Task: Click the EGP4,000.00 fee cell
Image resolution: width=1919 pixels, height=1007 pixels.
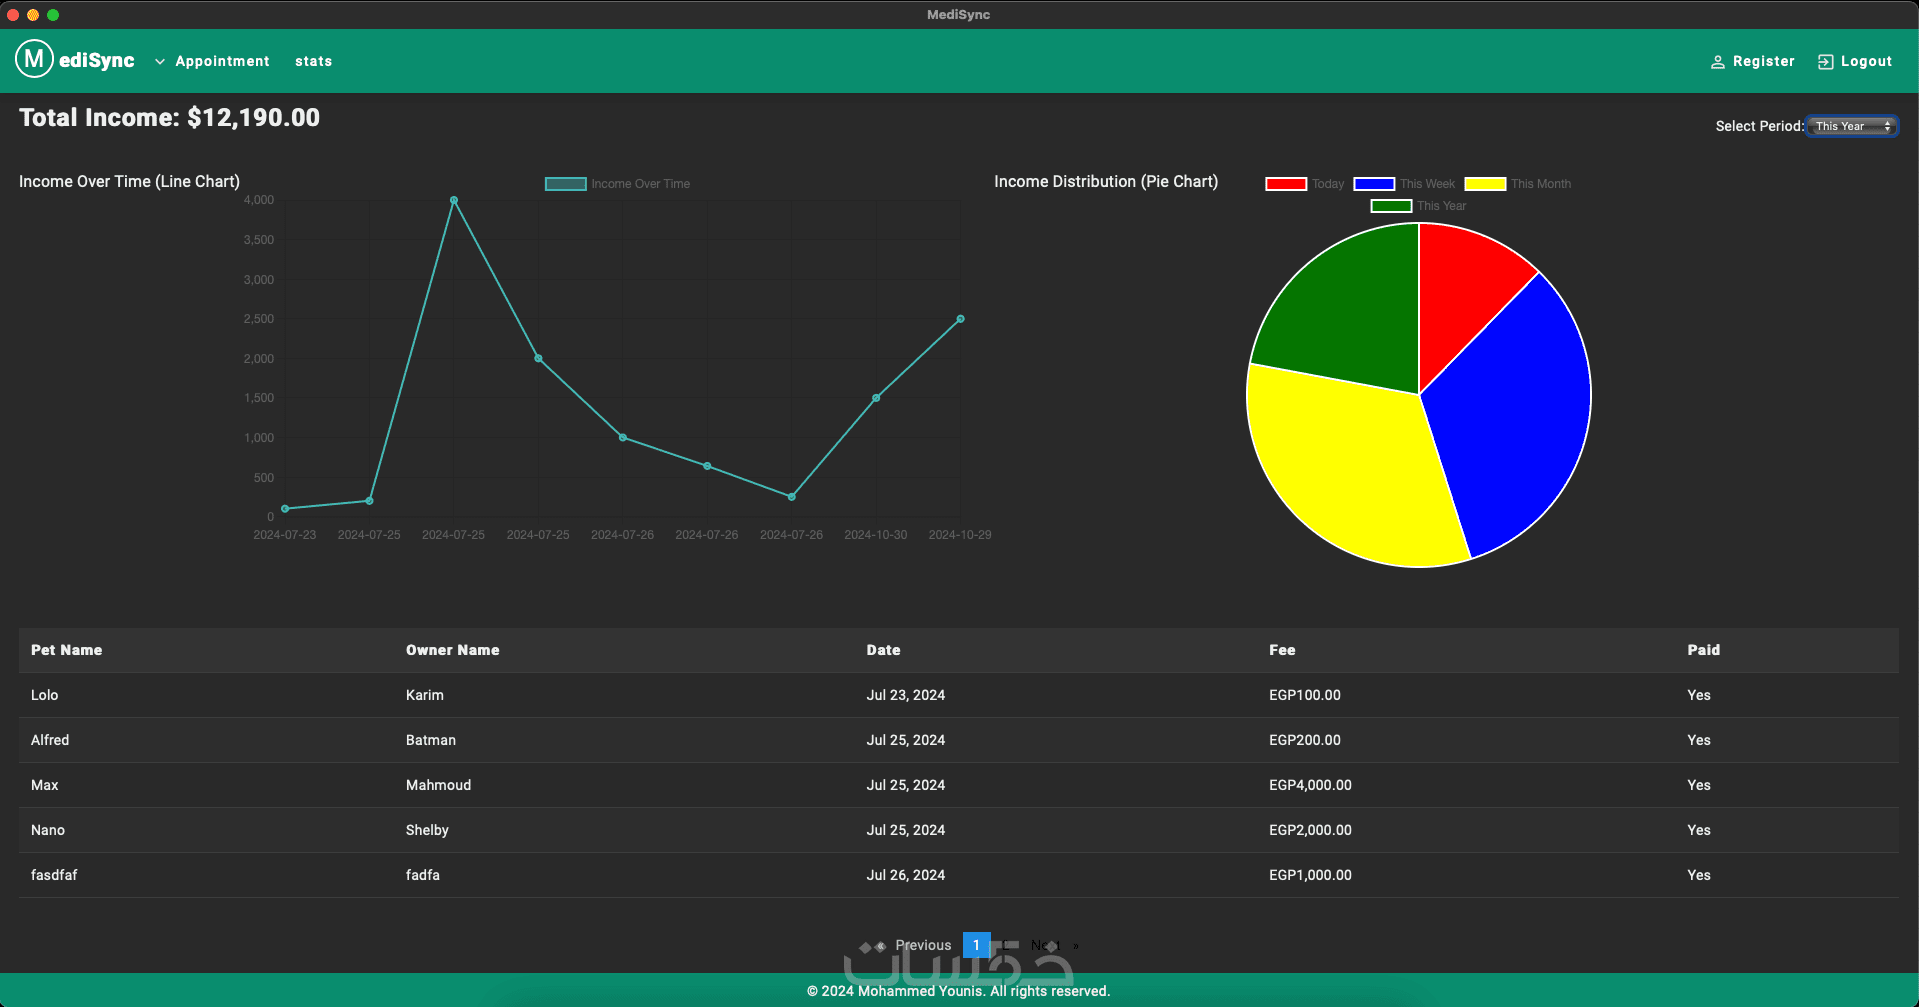Action: [x=1310, y=785]
